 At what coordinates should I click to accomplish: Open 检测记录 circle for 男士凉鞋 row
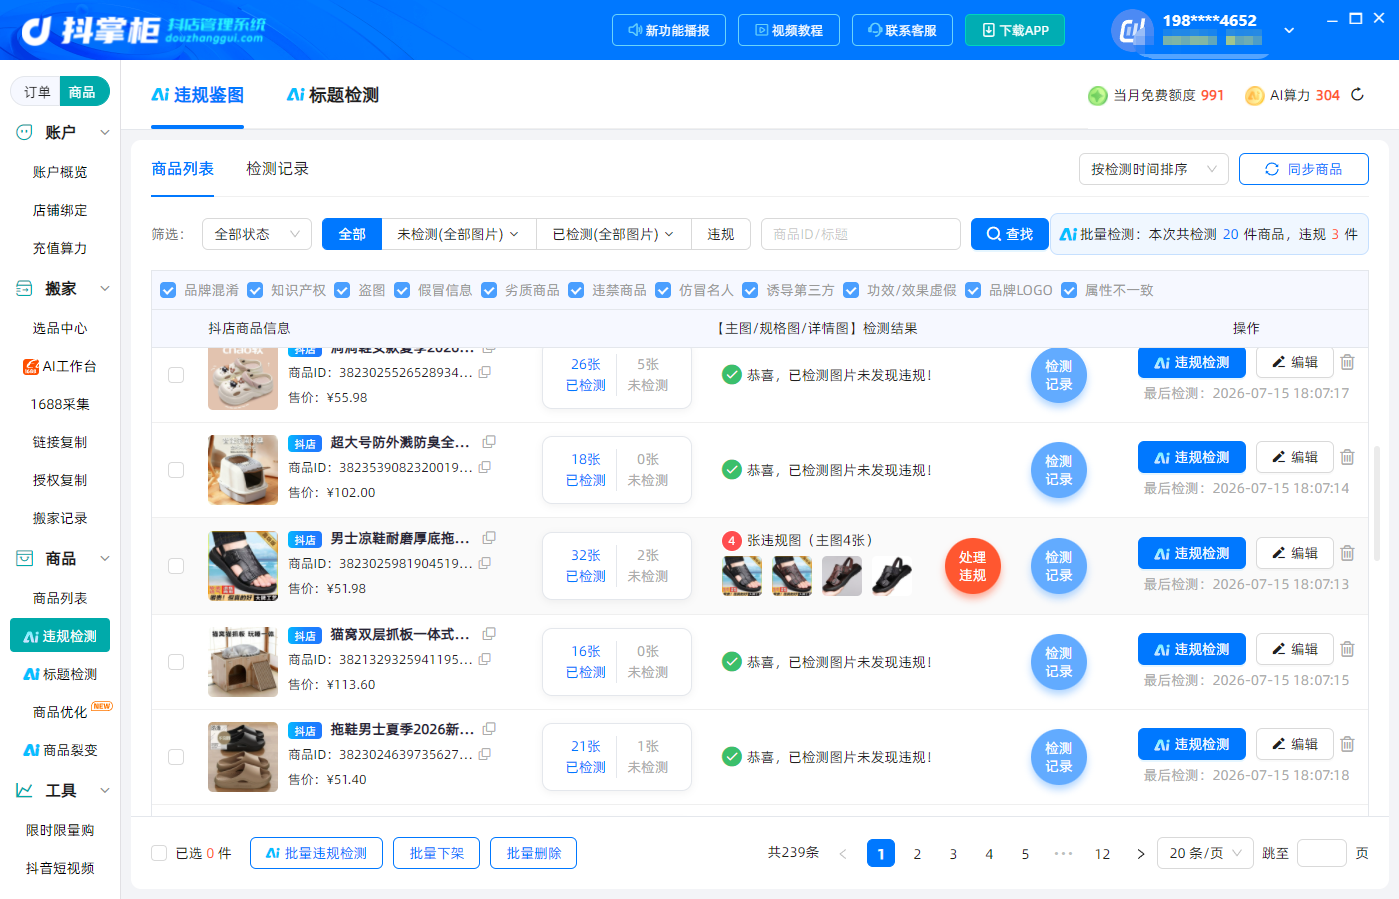coord(1058,566)
